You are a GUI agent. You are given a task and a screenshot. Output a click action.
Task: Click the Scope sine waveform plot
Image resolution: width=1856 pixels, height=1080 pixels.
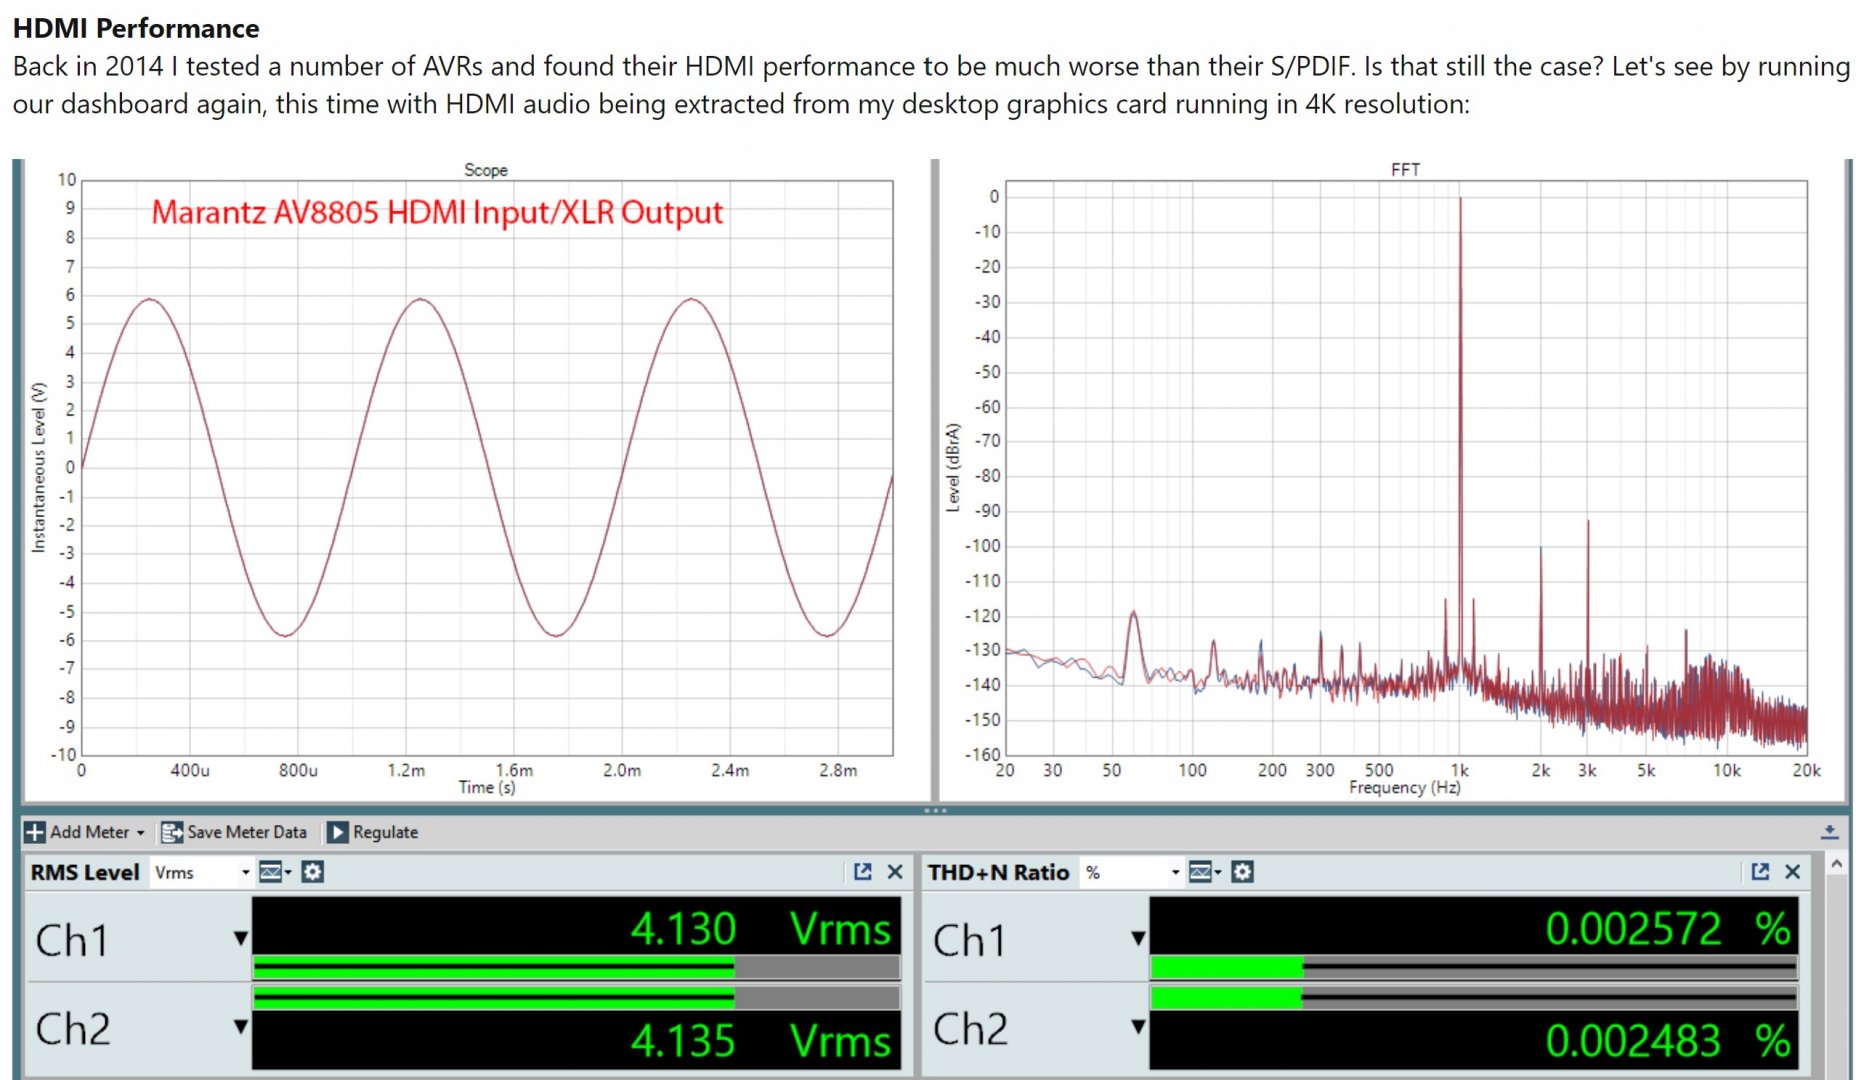click(x=487, y=467)
